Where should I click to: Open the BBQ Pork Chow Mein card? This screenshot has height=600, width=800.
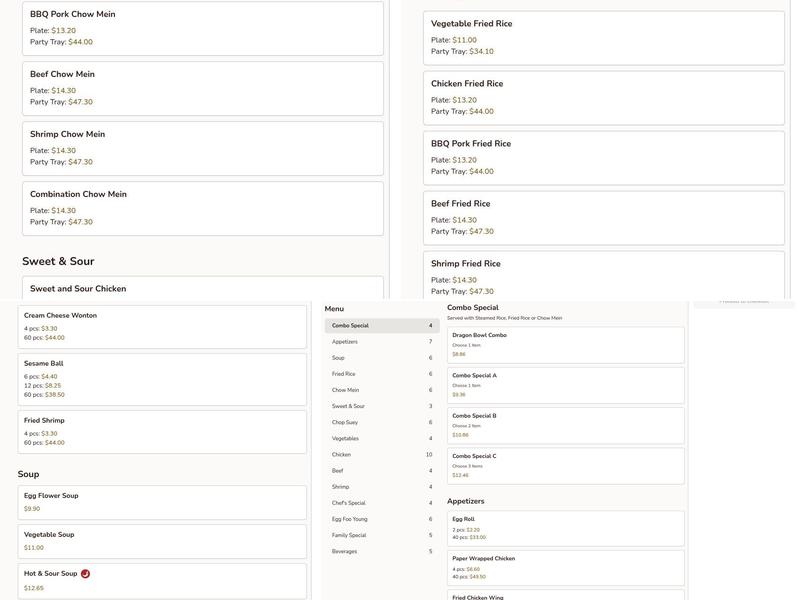click(x=202, y=28)
